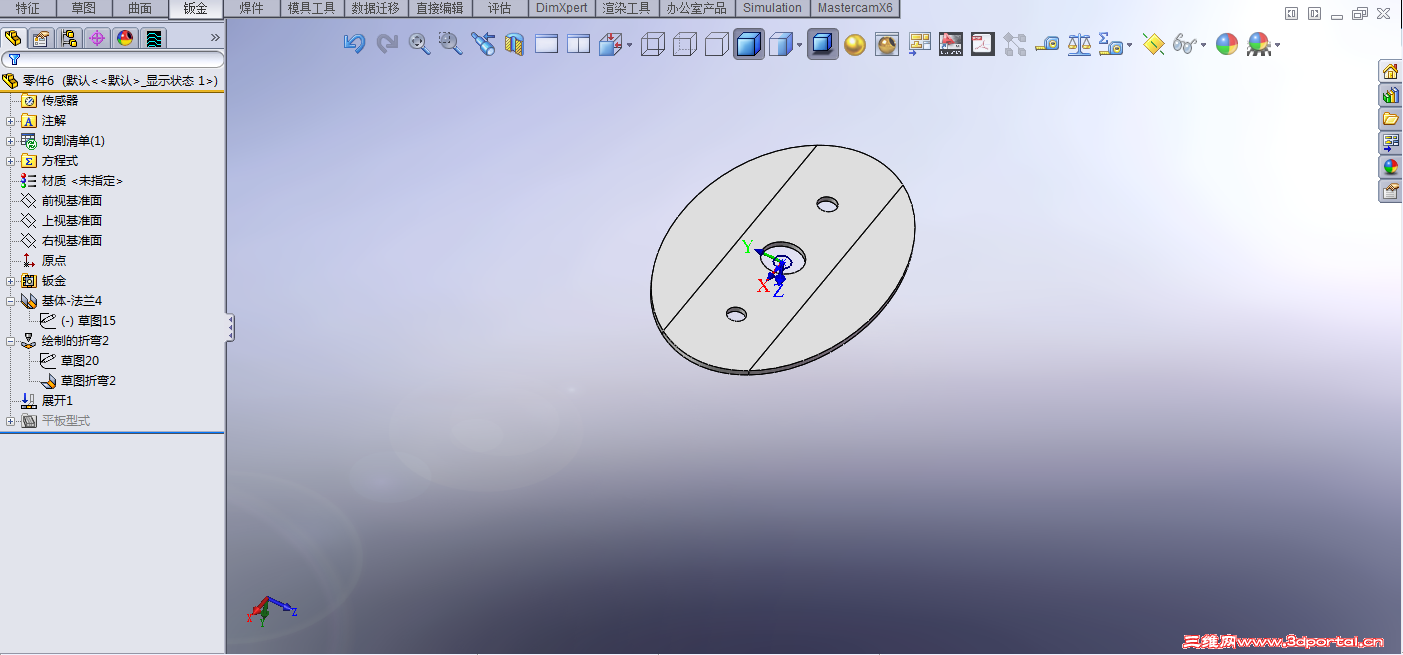1403x655 pixels.
Task: Click the Apply Scene icon
Action: (x=1259, y=44)
